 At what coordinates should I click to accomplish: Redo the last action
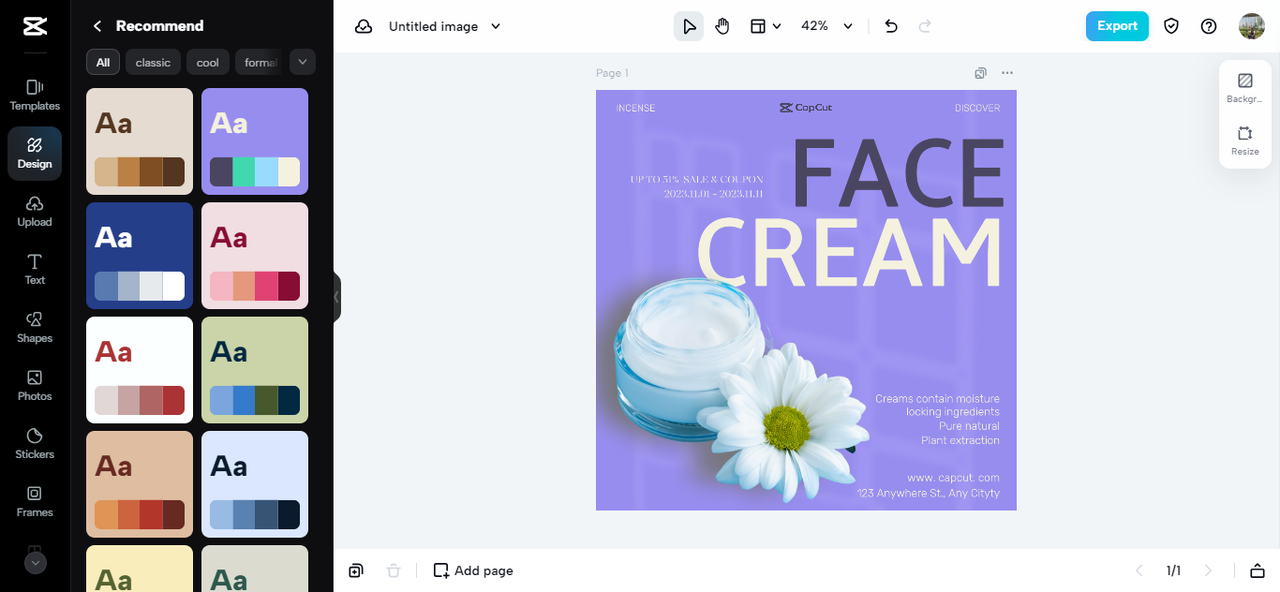click(x=925, y=26)
